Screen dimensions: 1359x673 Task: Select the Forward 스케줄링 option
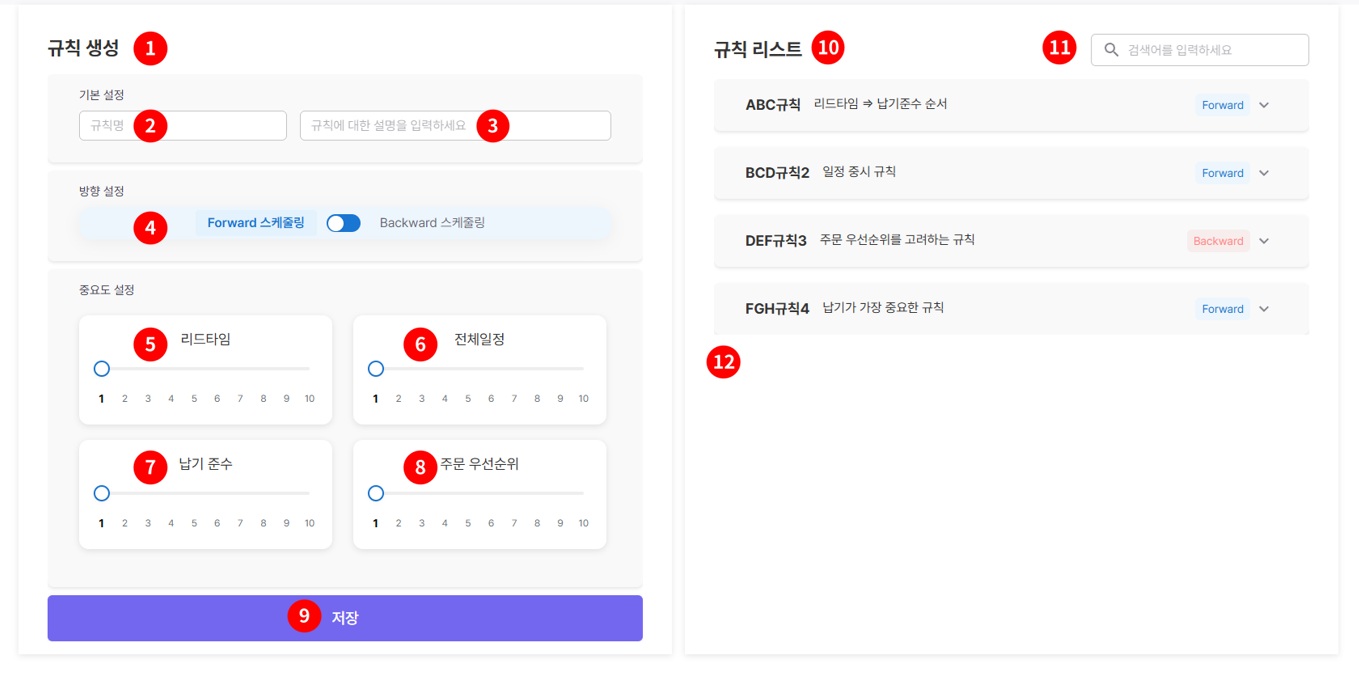pos(257,223)
